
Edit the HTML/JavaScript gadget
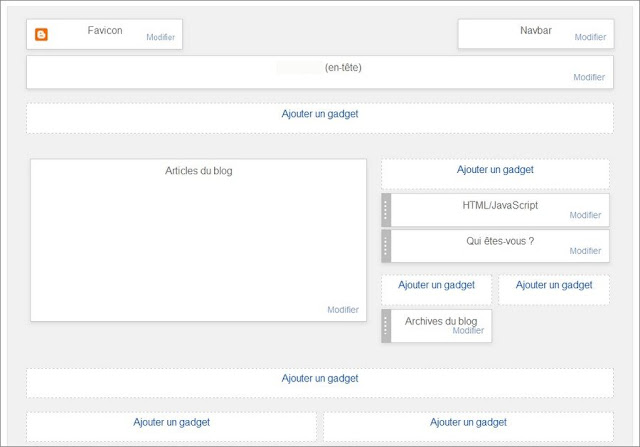tap(585, 215)
